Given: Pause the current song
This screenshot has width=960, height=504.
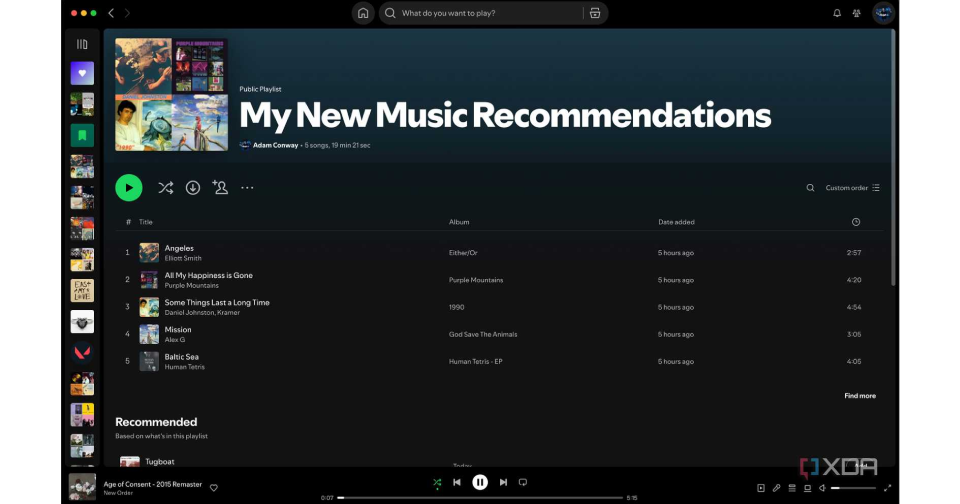Looking at the screenshot, I should (480, 483).
